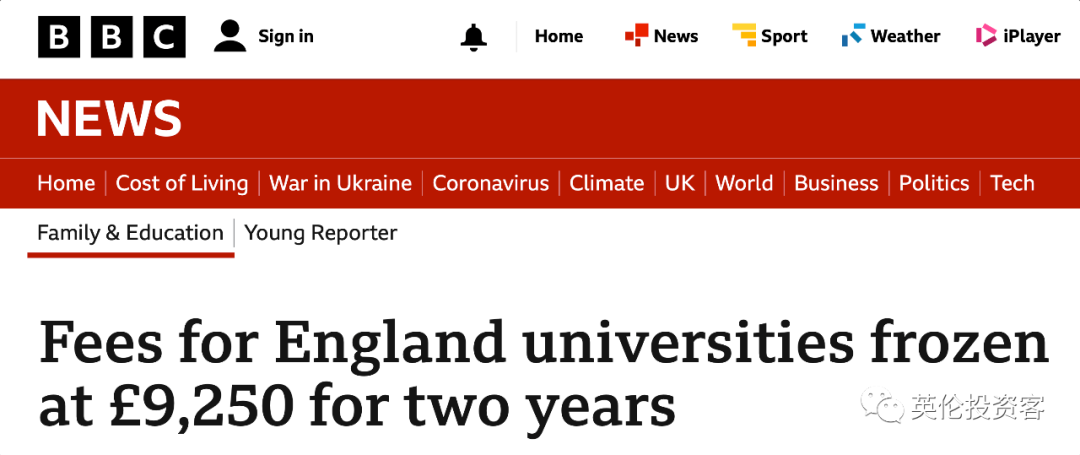Go to World news section
The width and height of the screenshot is (1080, 455).
click(x=744, y=183)
